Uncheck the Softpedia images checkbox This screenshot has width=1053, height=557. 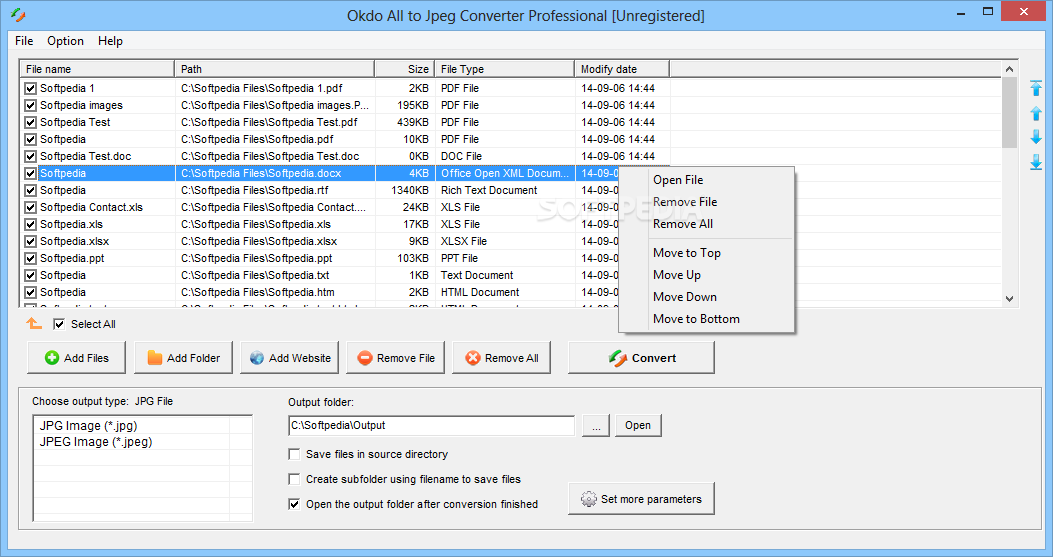(x=30, y=105)
